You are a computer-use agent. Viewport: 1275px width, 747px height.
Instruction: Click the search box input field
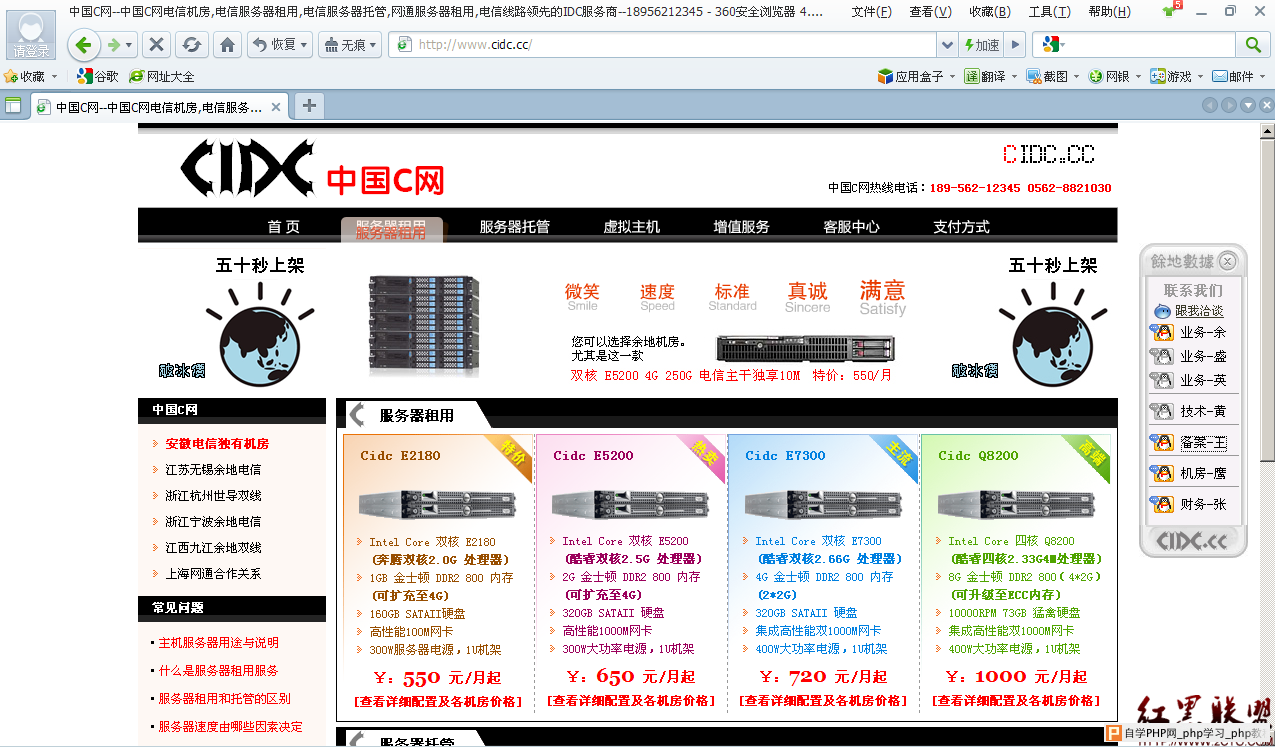(1151, 45)
